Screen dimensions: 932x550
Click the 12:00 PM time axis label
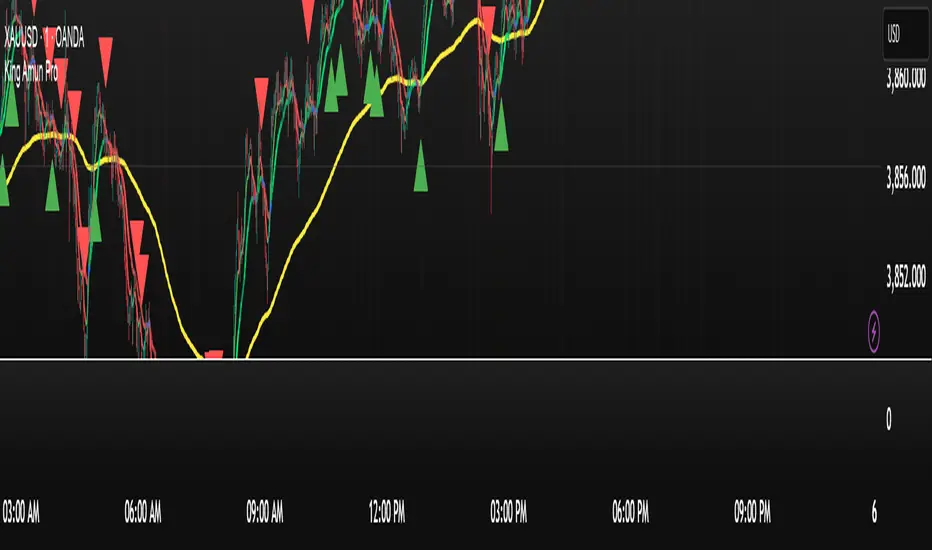coord(387,511)
